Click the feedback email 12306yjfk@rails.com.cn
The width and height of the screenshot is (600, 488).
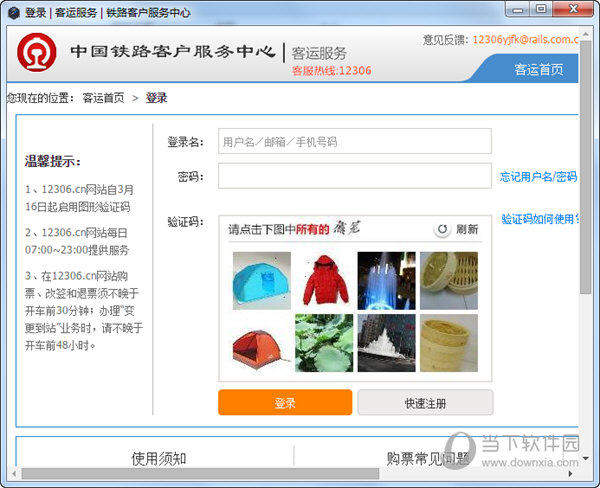[525, 39]
